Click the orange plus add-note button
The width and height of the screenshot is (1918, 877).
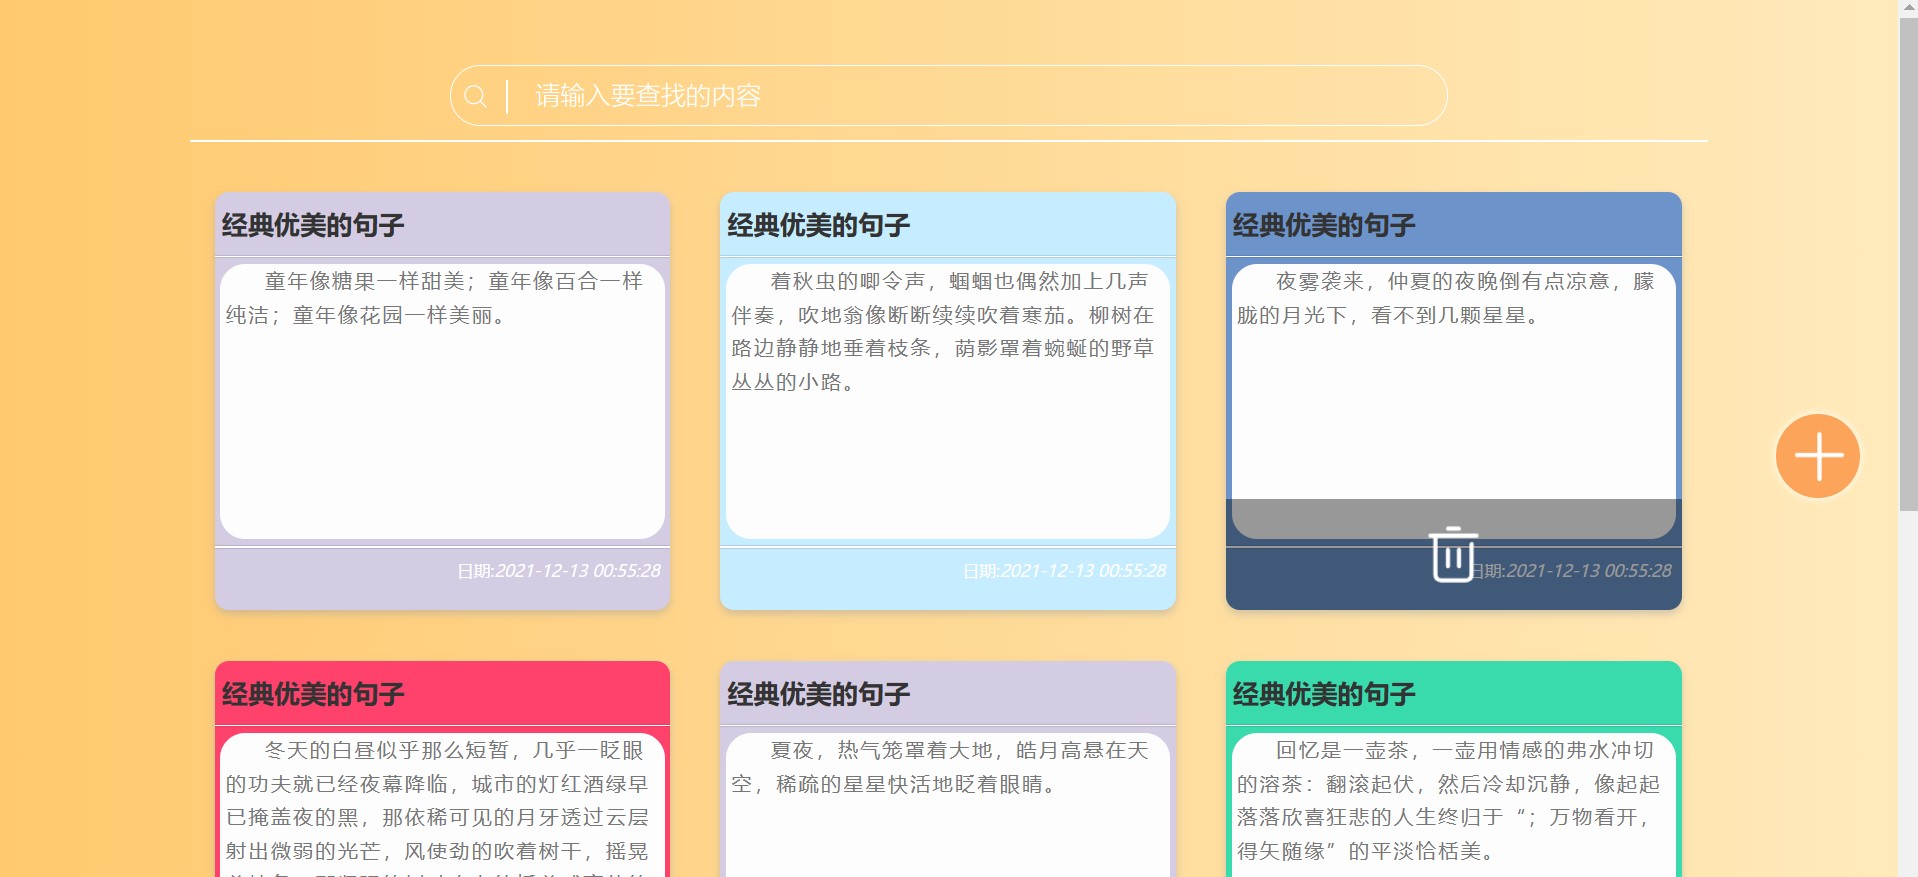coord(1817,456)
